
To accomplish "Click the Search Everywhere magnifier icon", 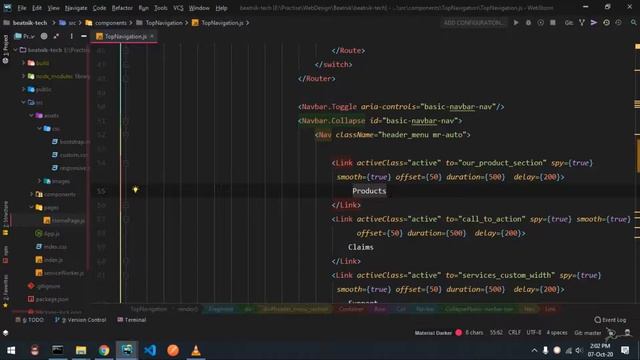I will (633, 23).
